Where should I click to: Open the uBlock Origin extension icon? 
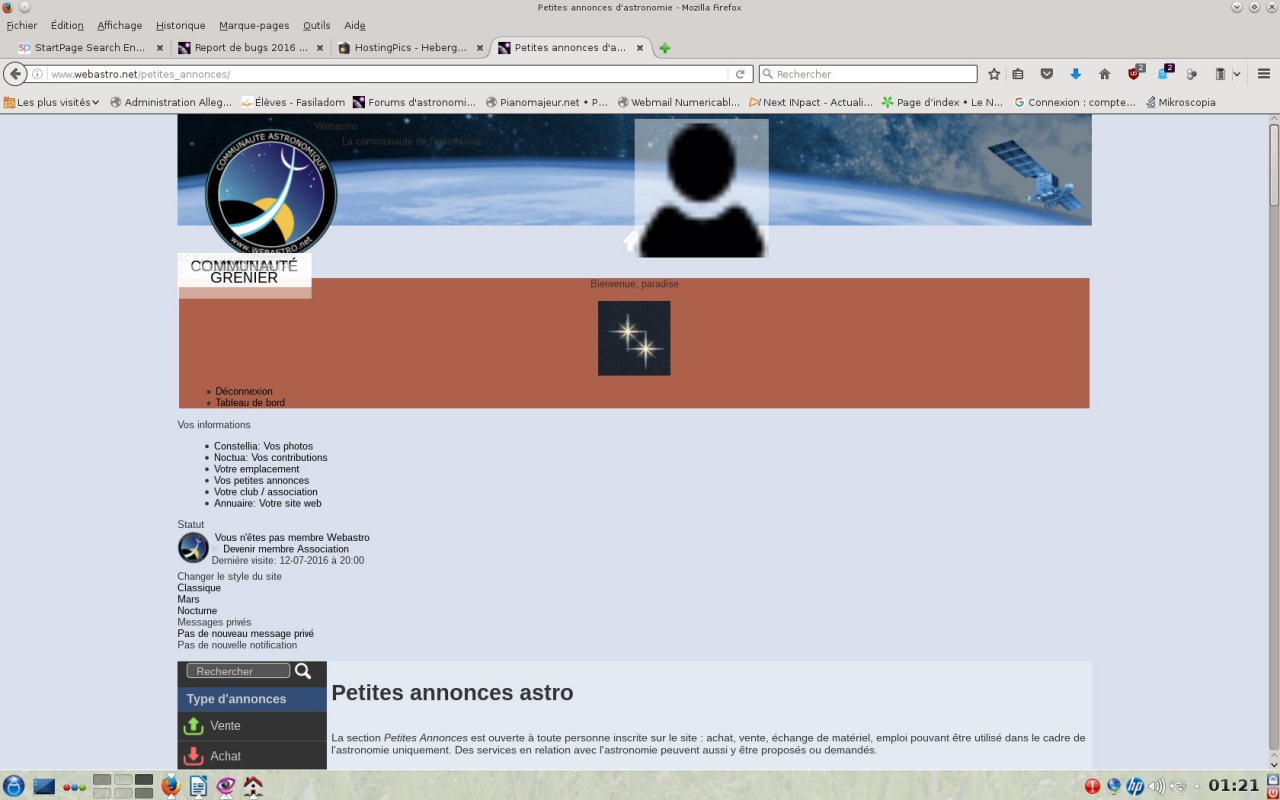click(x=1135, y=73)
